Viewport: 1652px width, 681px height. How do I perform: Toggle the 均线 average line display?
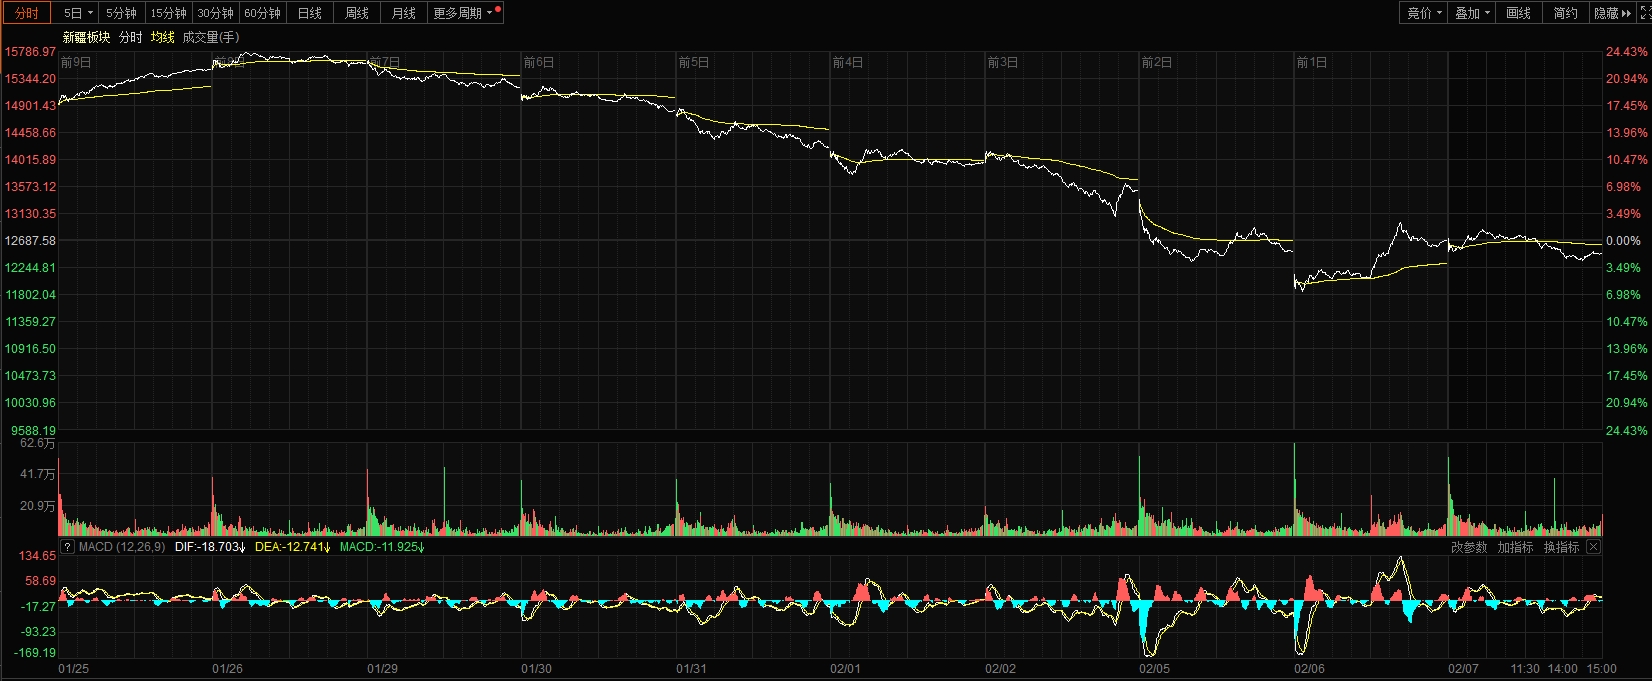pos(162,37)
